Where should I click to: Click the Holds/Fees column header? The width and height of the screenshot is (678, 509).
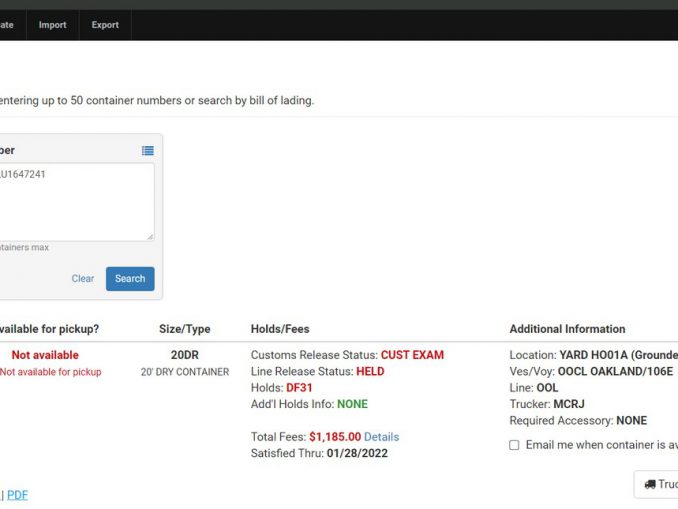[x=280, y=329]
